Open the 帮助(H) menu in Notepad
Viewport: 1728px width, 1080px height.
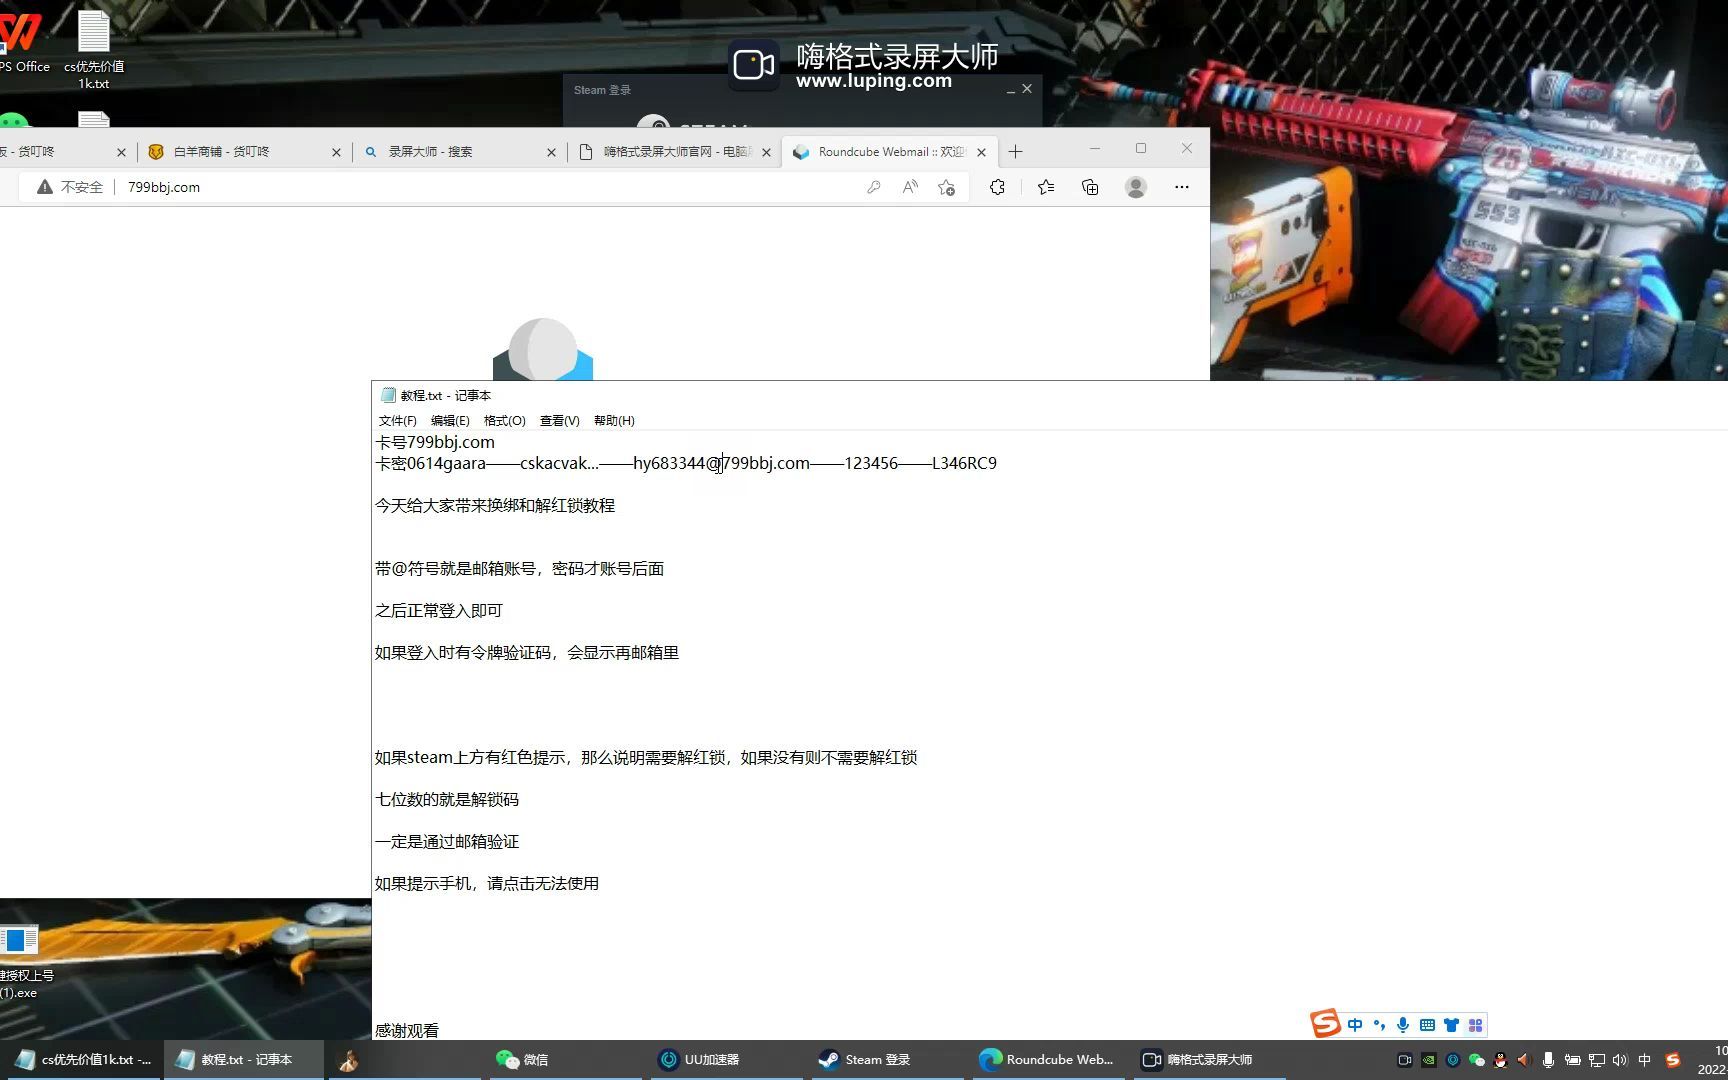point(614,421)
